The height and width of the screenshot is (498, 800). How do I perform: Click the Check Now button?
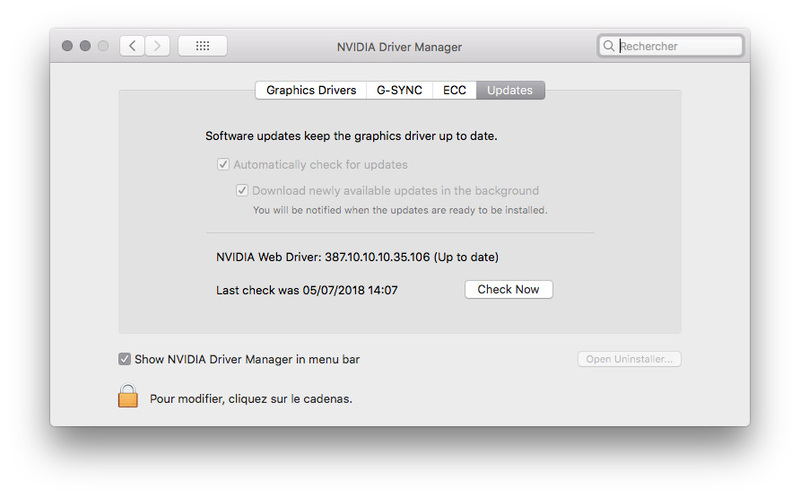point(508,289)
